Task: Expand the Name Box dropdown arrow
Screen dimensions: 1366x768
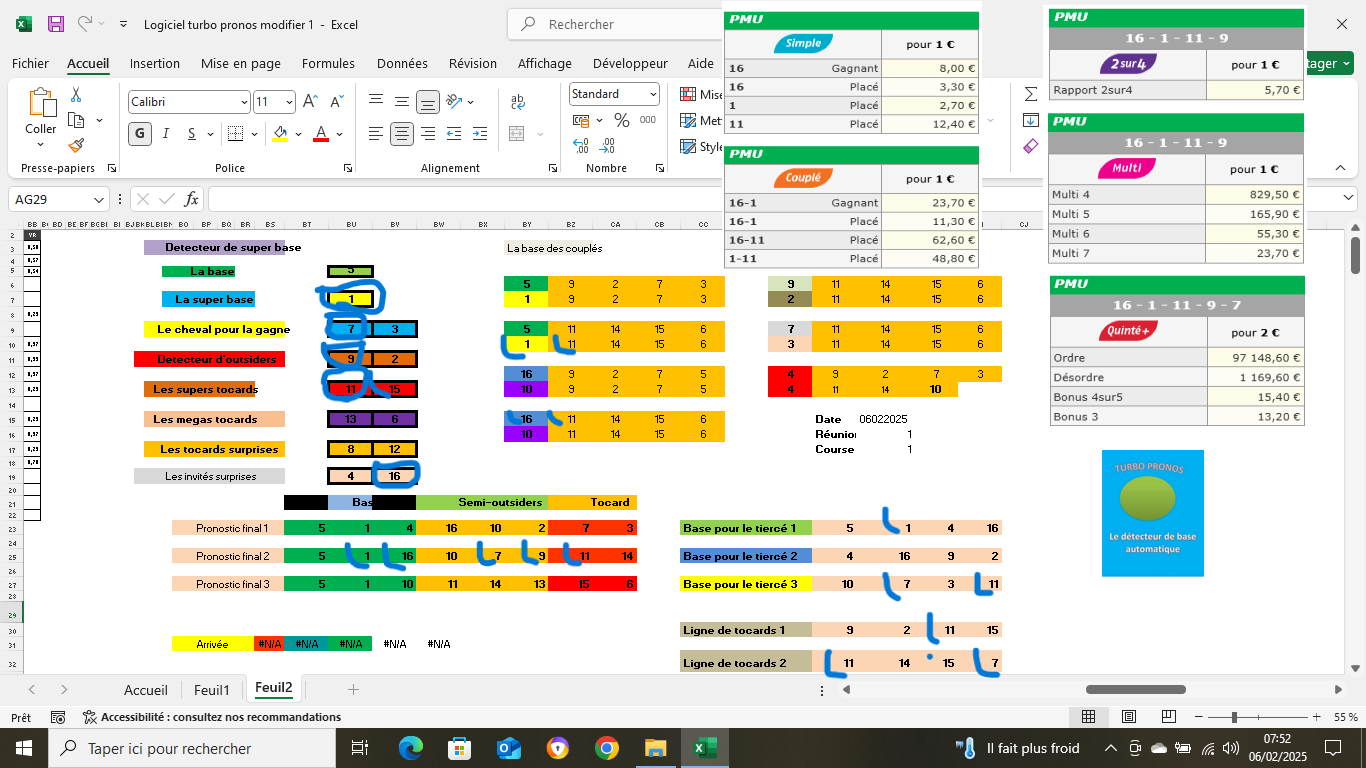Action: (x=98, y=199)
